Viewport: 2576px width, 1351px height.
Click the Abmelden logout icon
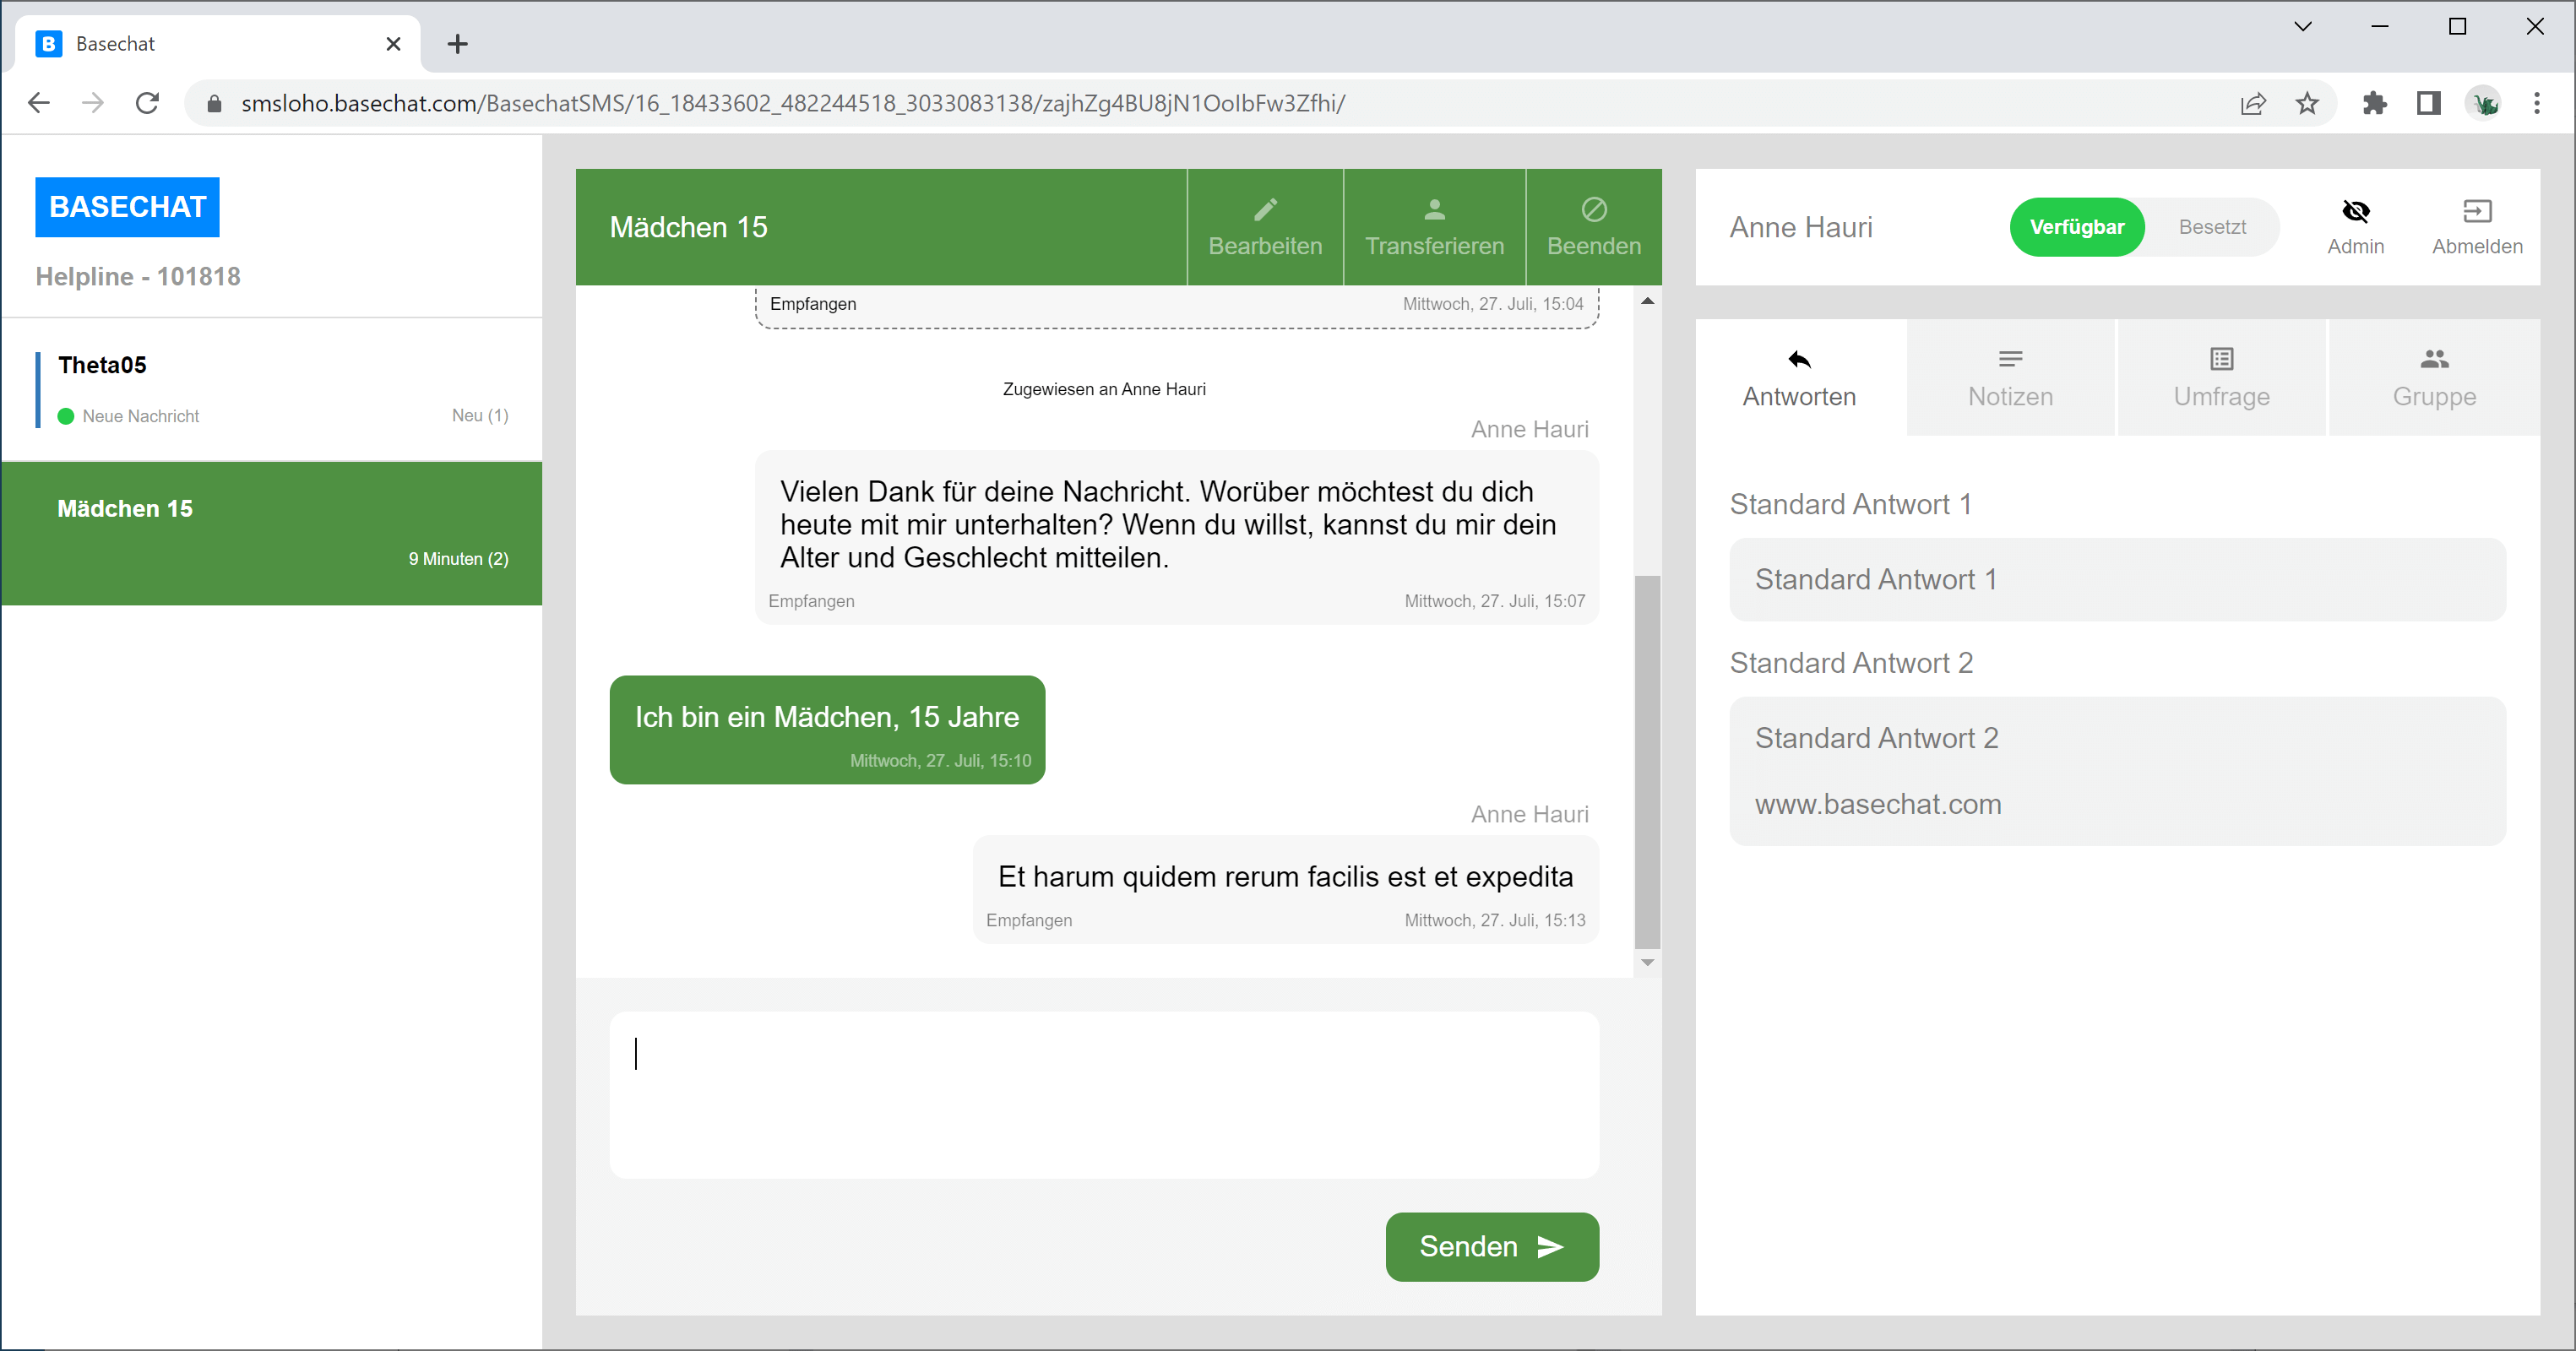[x=2476, y=211]
